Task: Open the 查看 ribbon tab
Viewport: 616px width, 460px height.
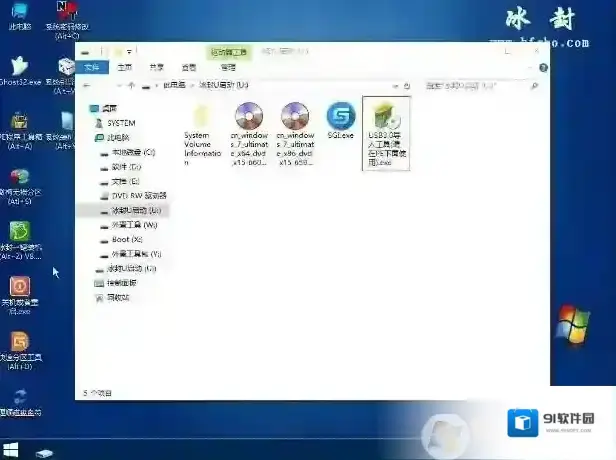Action: [x=189, y=68]
